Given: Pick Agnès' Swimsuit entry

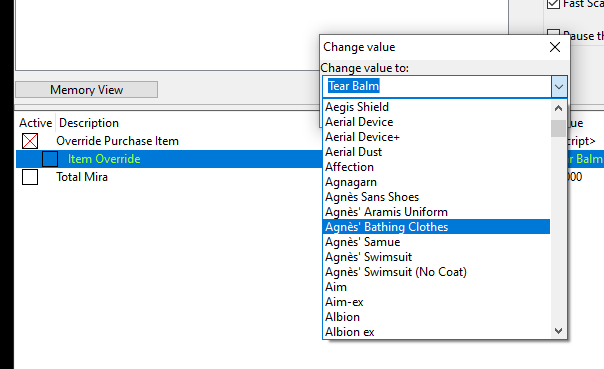Looking at the screenshot, I should pyautogui.click(x=436, y=257).
